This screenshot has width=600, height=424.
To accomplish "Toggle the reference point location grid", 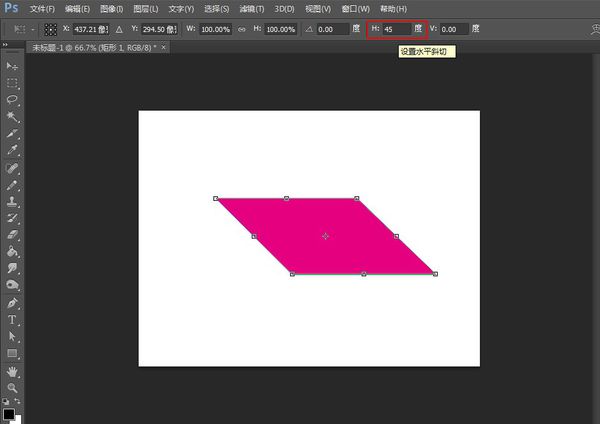I will point(49,29).
